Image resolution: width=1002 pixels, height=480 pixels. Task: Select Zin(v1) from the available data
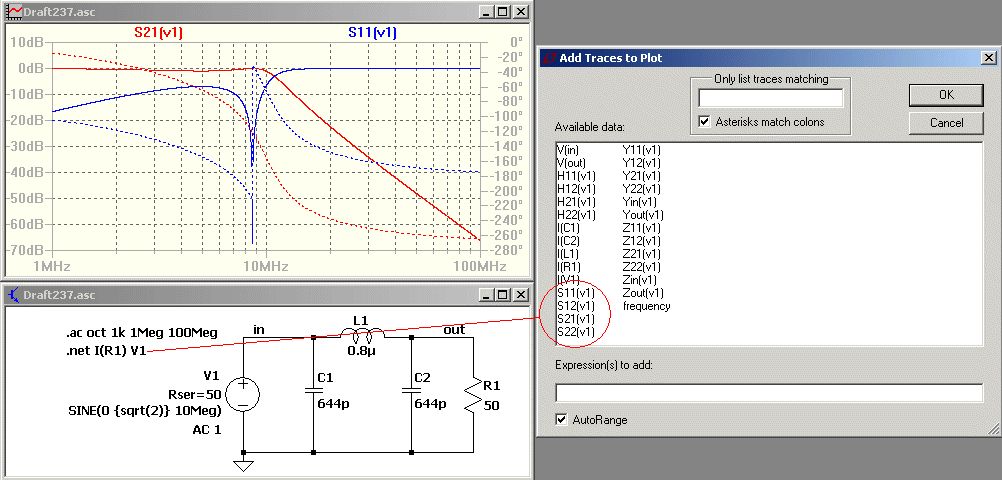(639, 280)
